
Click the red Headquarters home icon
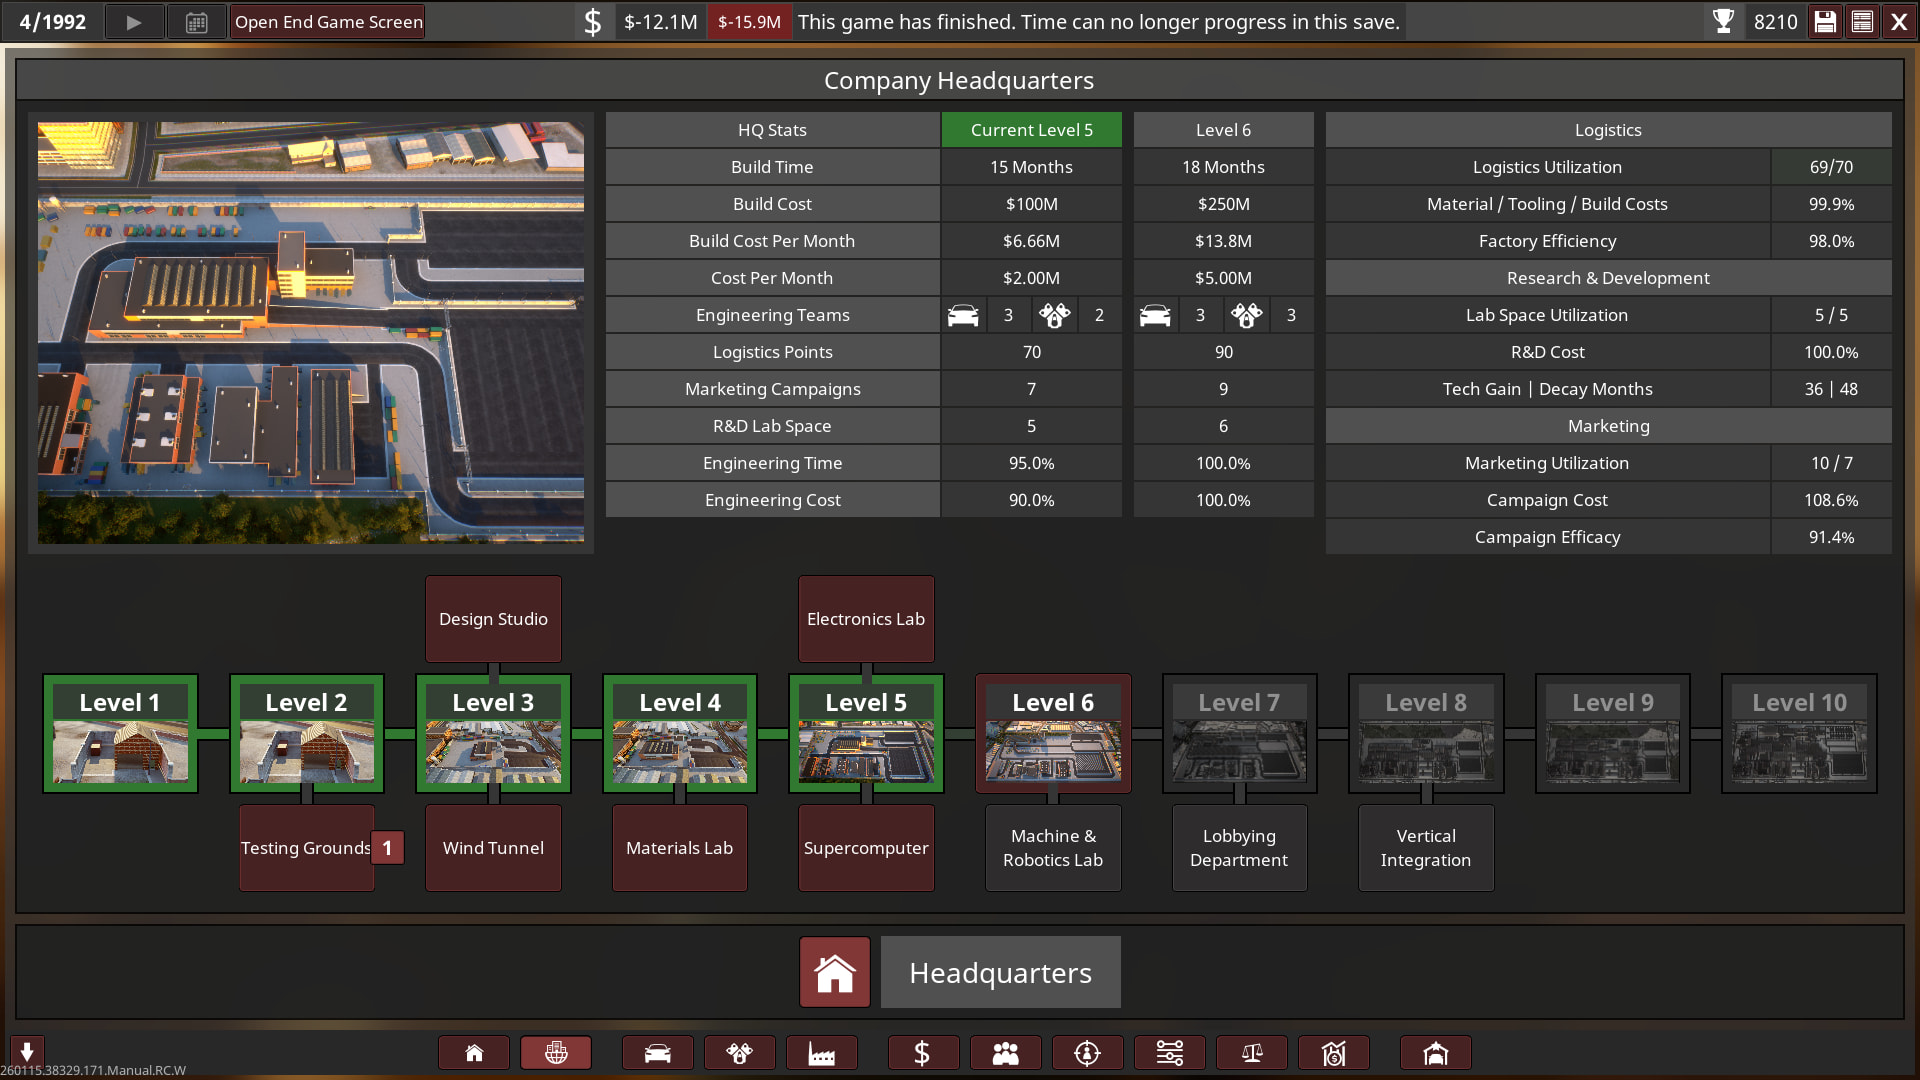[834, 972]
